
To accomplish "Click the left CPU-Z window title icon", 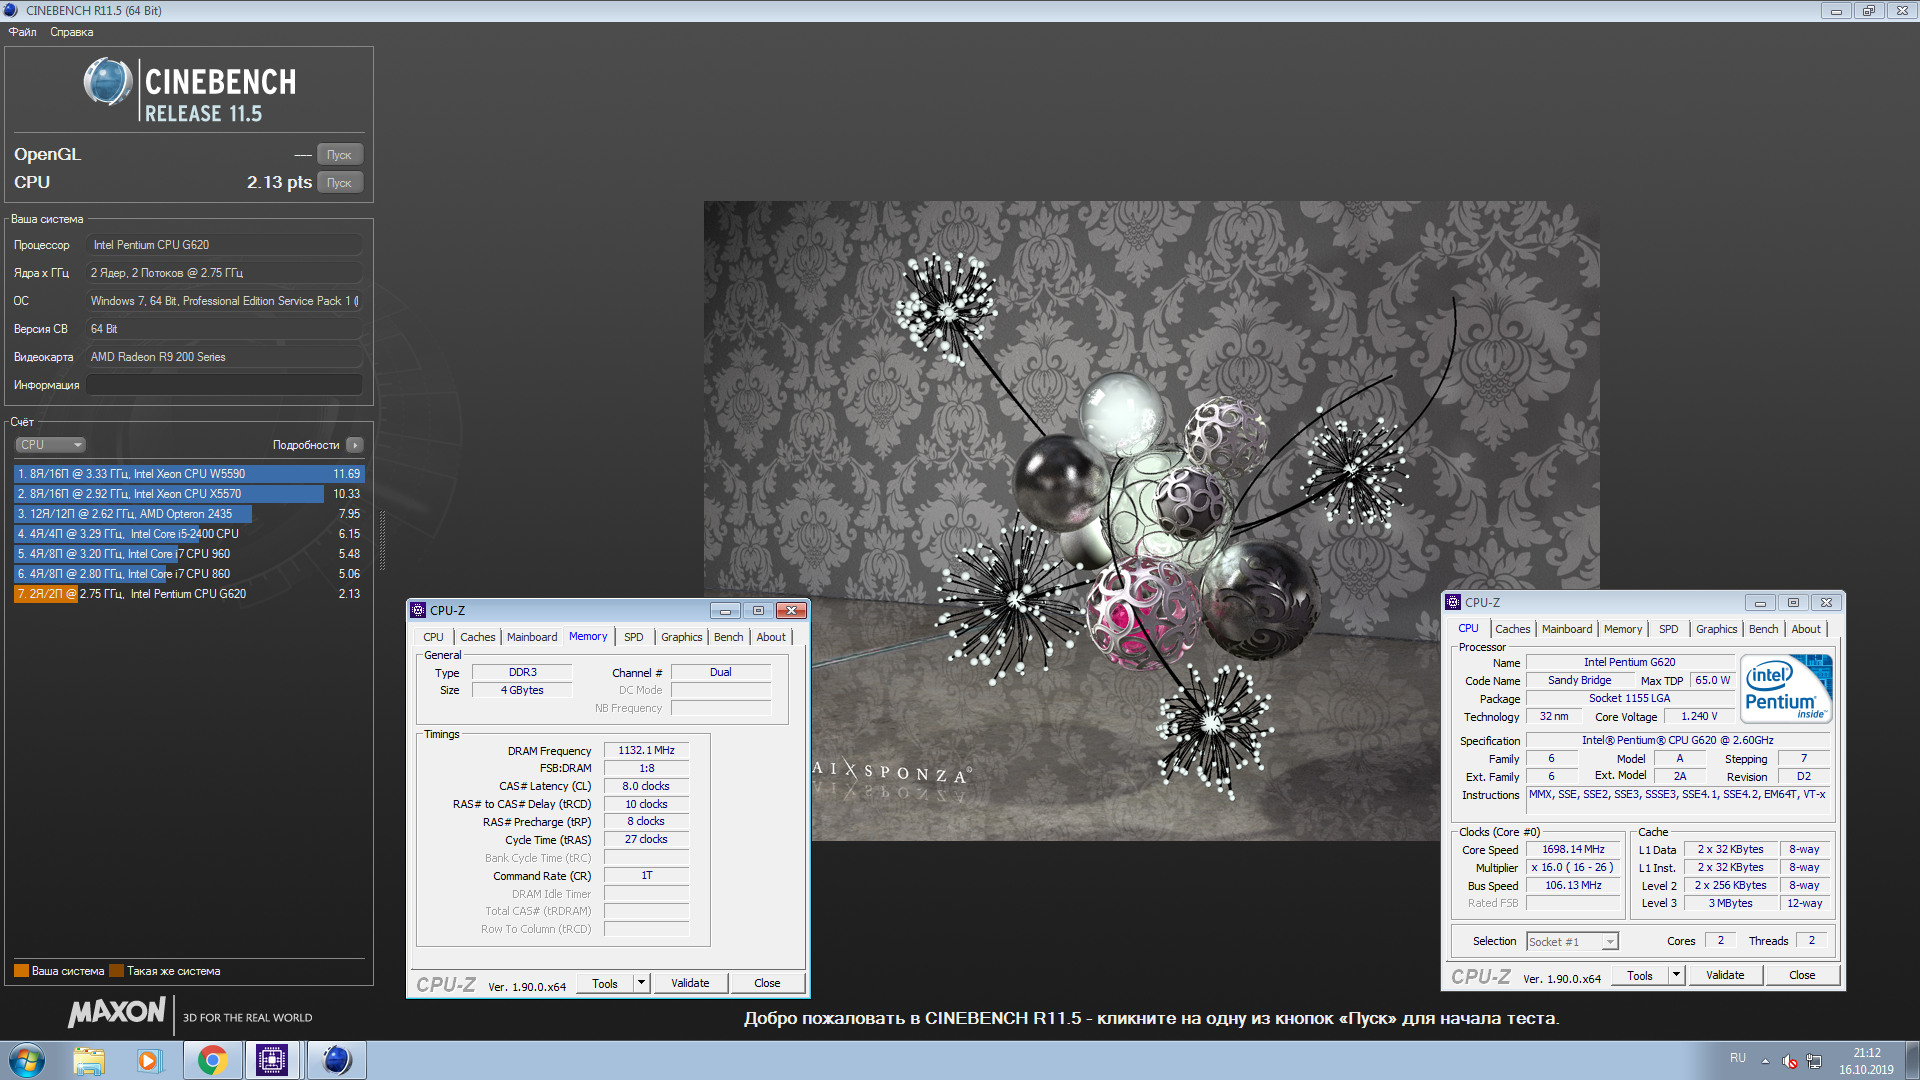I will pyautogui.click(x=419, y=610).
